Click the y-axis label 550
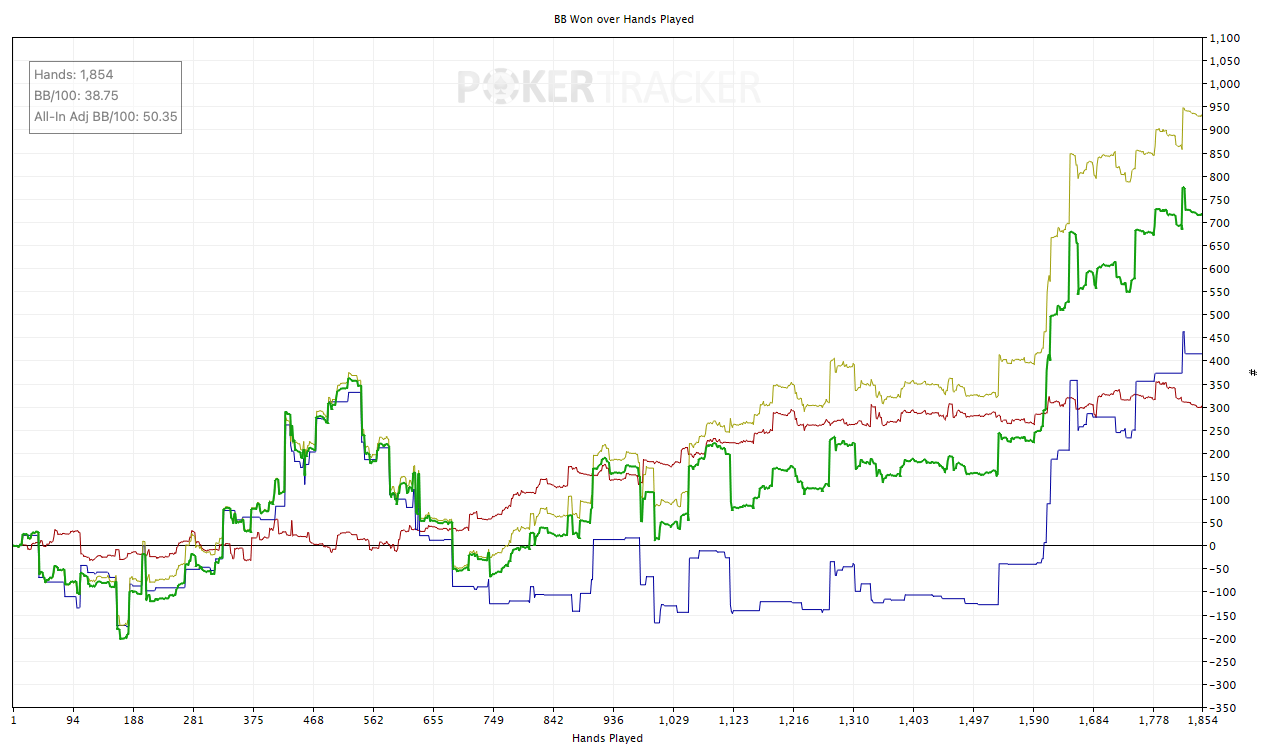The height and width of the screenshot is (749, 1265). click(1219, 292)
